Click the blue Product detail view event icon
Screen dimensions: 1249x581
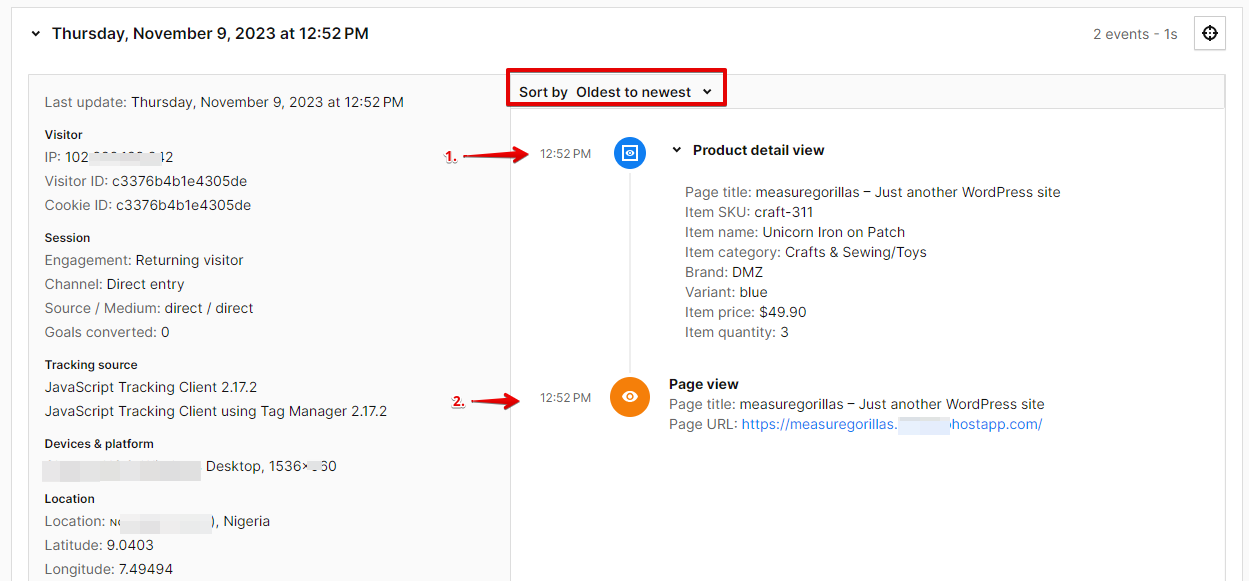tap(629, 153)
